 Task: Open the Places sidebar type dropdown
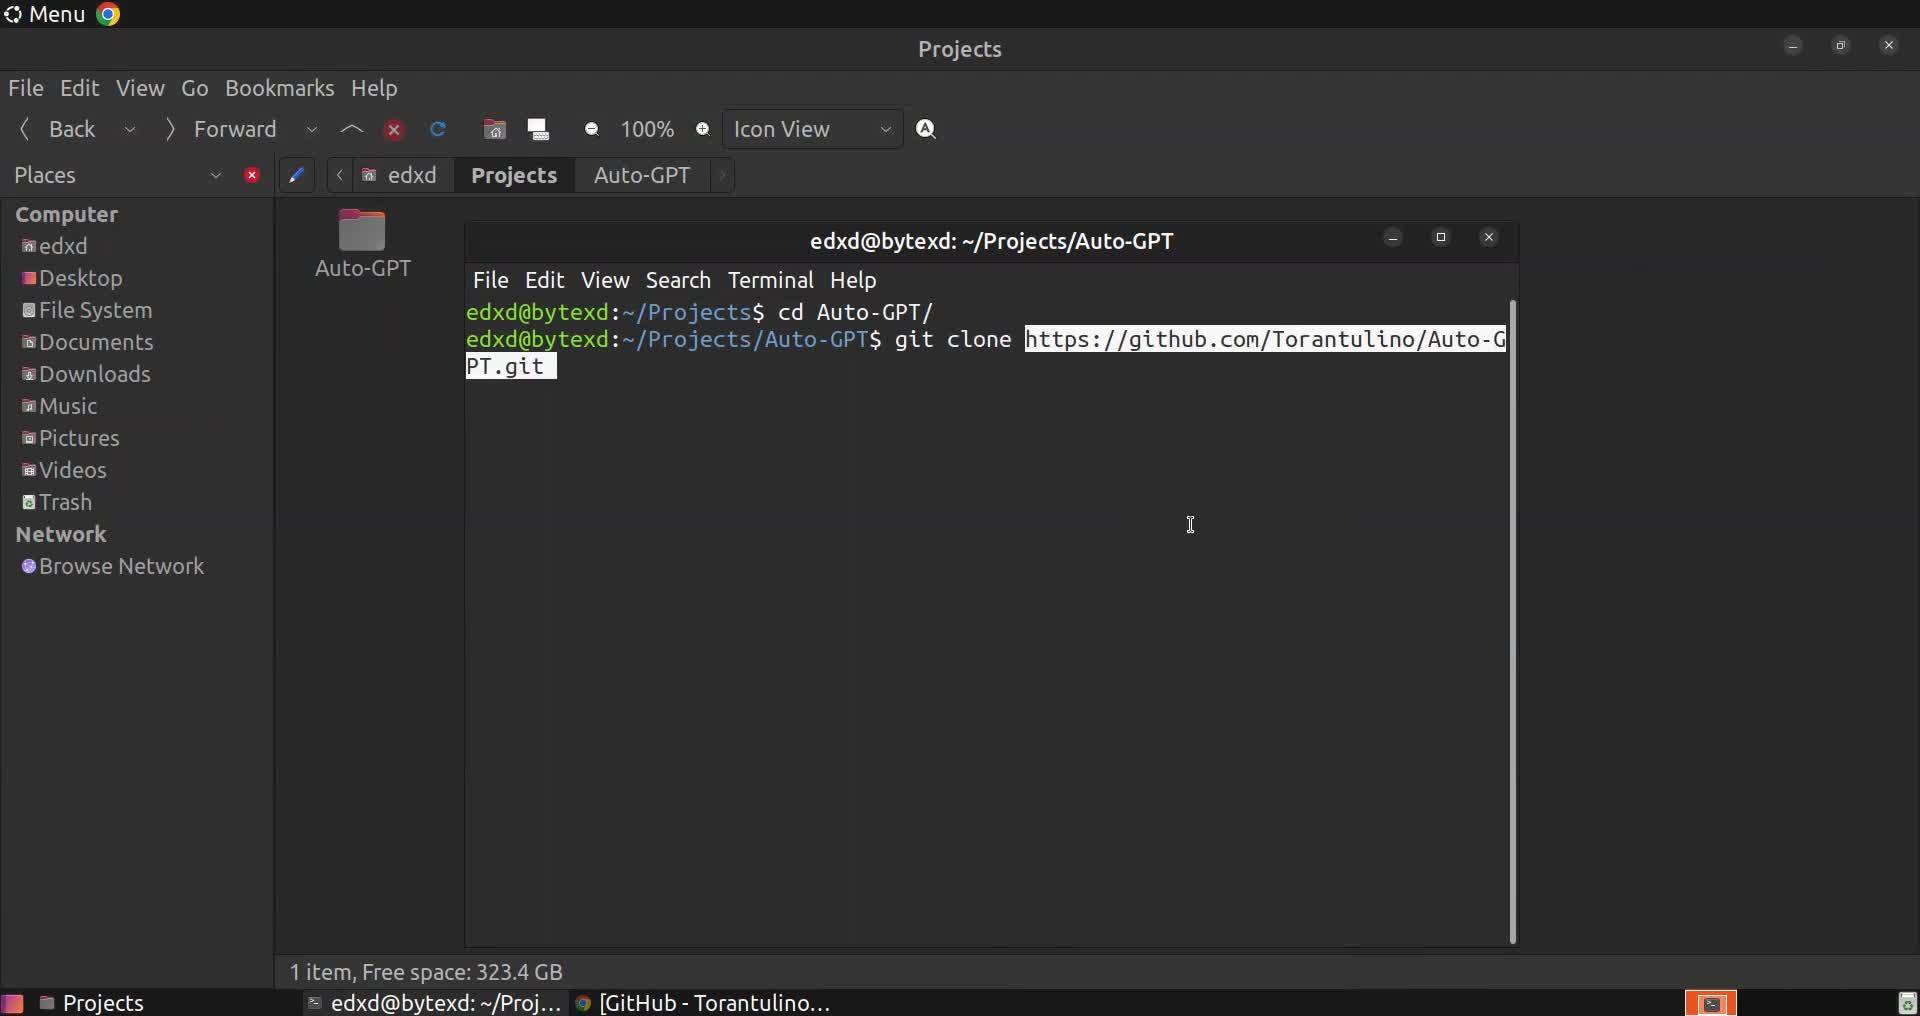tap(215, 175)
